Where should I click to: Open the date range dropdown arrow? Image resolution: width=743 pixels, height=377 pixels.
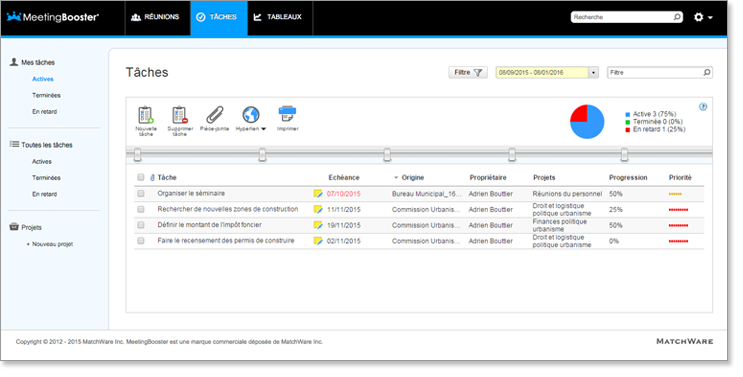pos(593,72)
